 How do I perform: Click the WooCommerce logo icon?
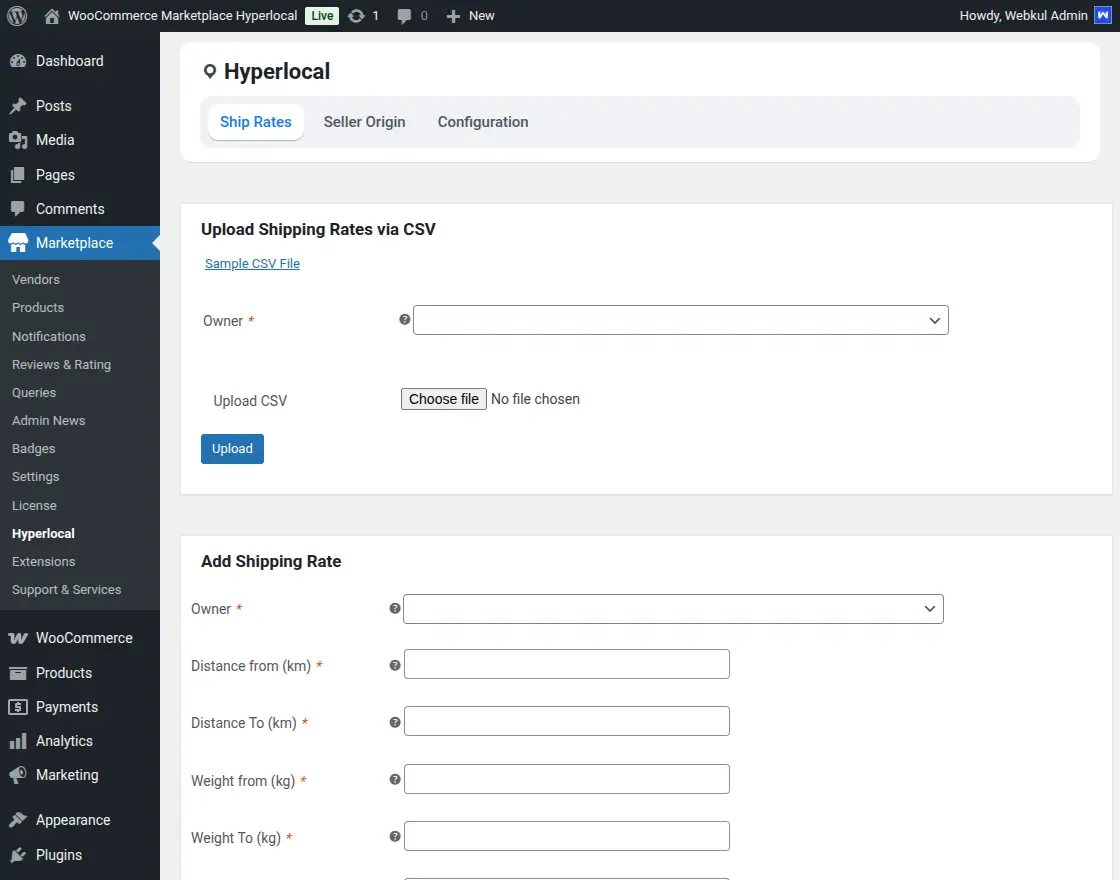coord(18,638)
